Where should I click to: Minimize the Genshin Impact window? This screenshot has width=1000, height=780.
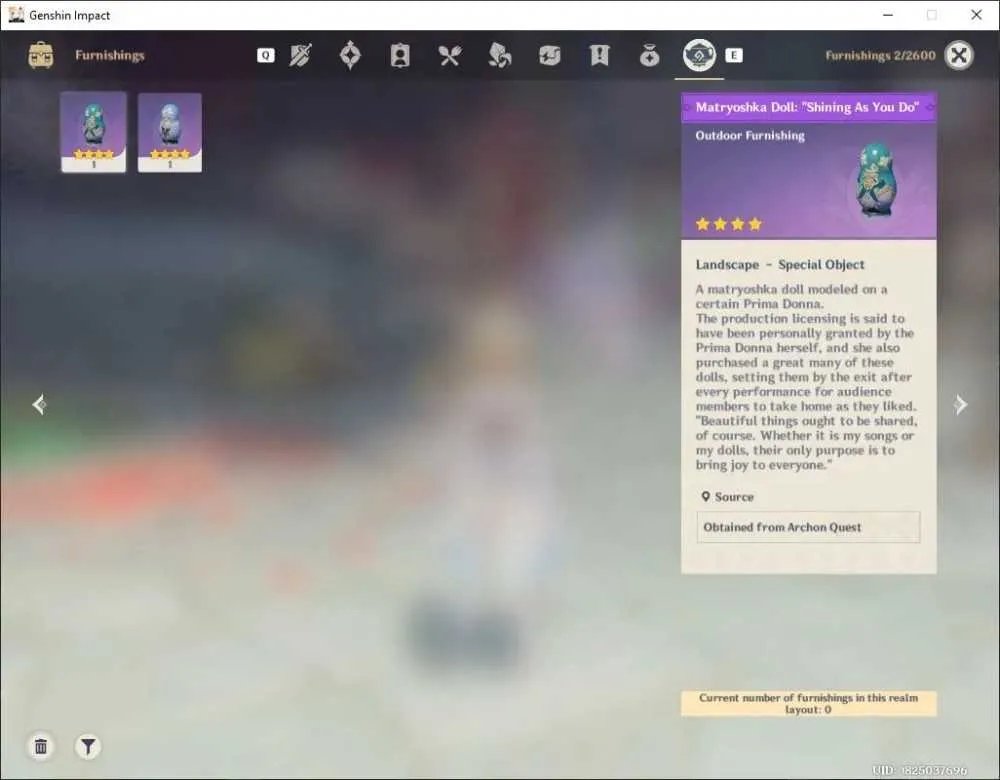coord(888,15)
